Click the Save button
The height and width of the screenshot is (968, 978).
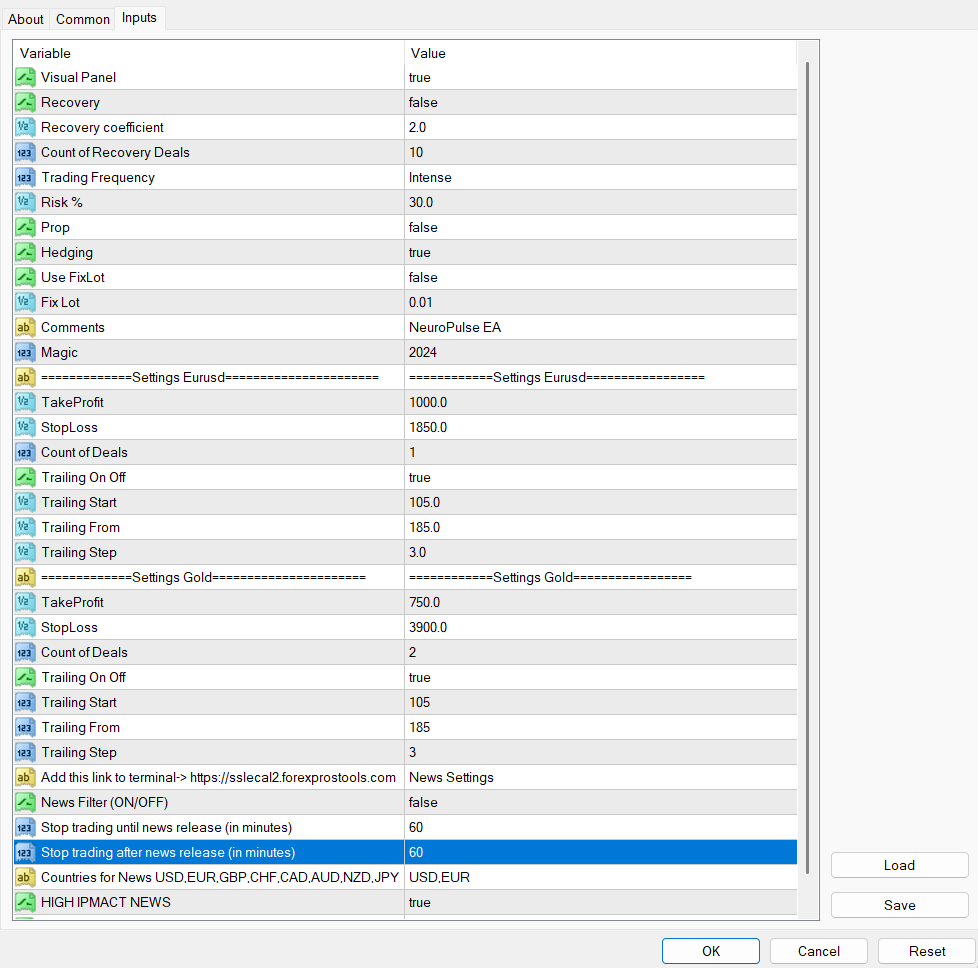point(899,905)
